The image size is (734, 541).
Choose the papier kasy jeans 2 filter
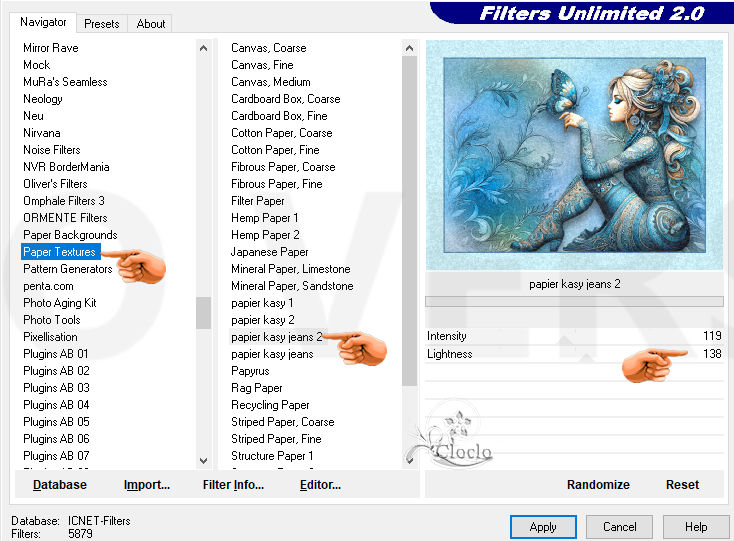[x=277, y=337]
